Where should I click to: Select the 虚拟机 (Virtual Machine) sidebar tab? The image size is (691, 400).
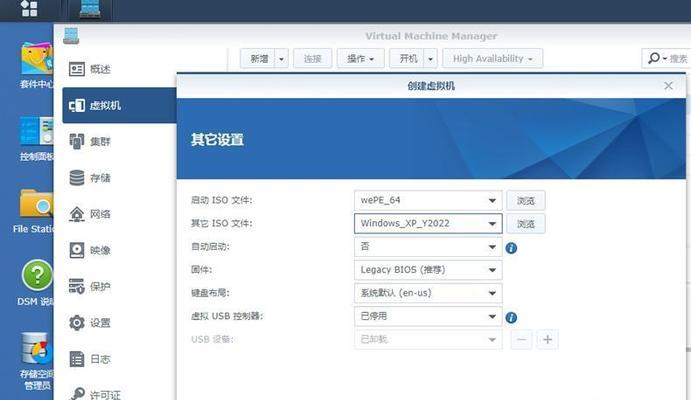[119, 105]
